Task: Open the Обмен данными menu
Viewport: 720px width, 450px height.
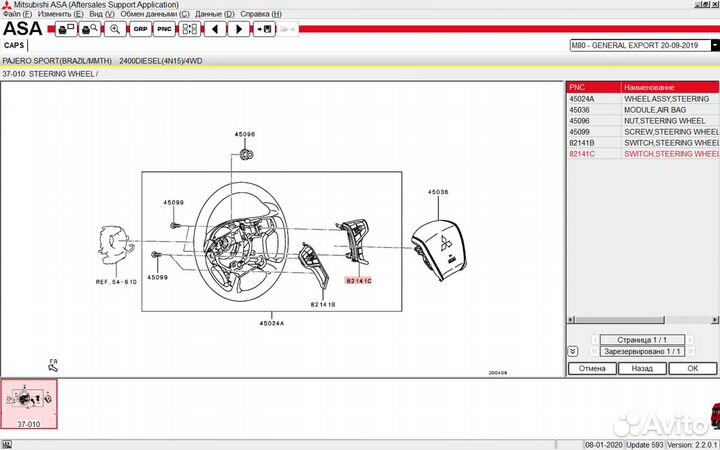Action: coord(154,15)
